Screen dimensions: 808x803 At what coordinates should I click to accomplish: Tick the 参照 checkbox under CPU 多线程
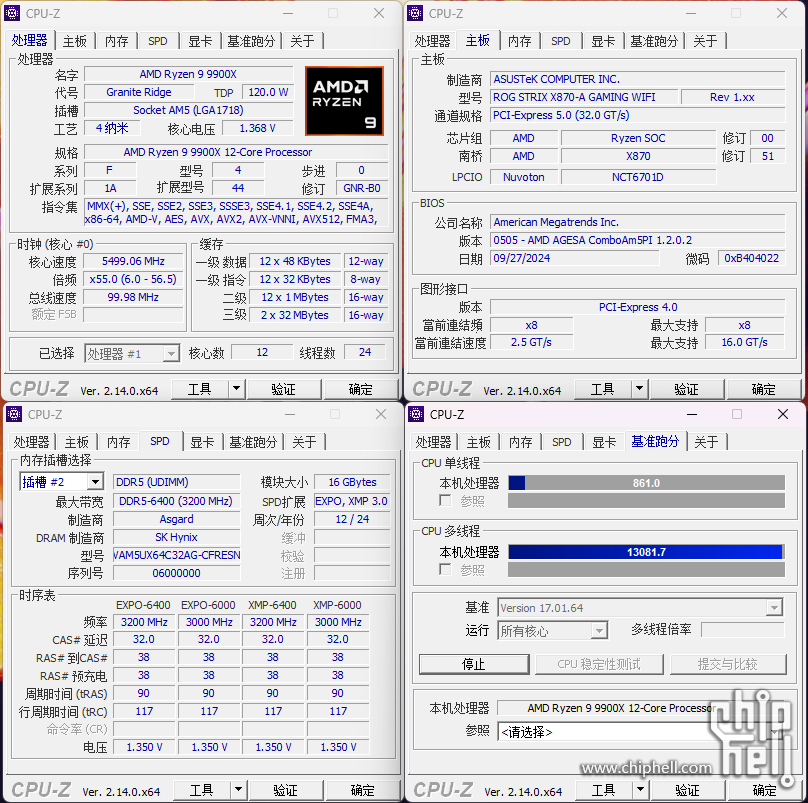[445, 570]
